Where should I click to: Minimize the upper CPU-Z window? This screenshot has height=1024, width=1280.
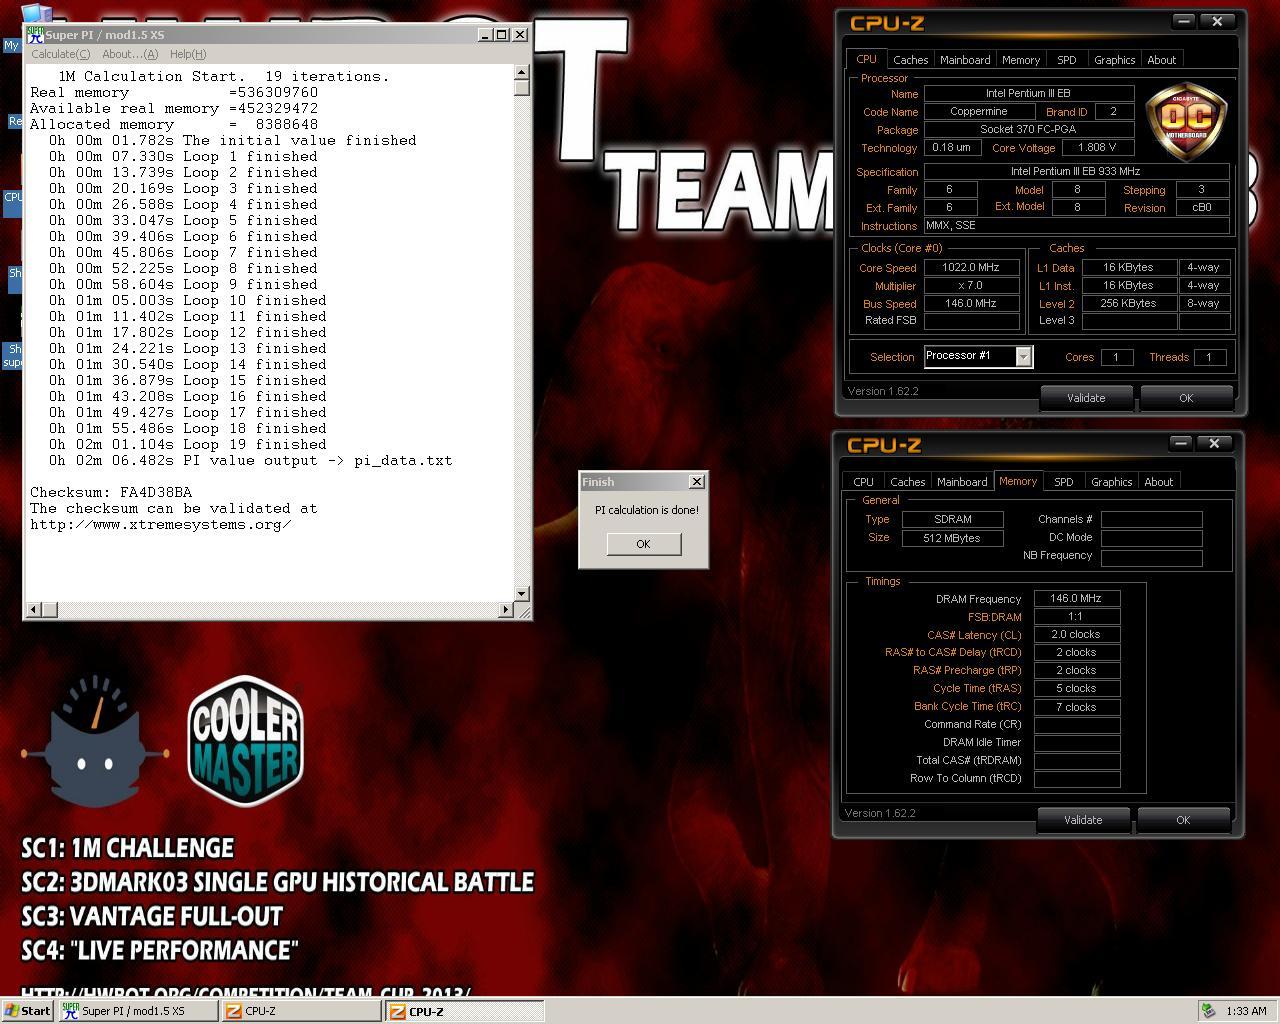(1183, 21)
